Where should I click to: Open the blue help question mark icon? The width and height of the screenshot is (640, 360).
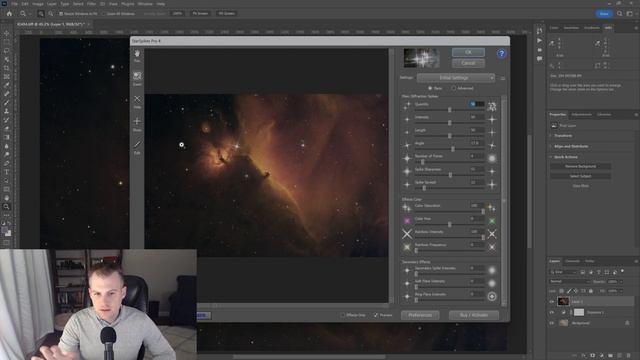501,53
